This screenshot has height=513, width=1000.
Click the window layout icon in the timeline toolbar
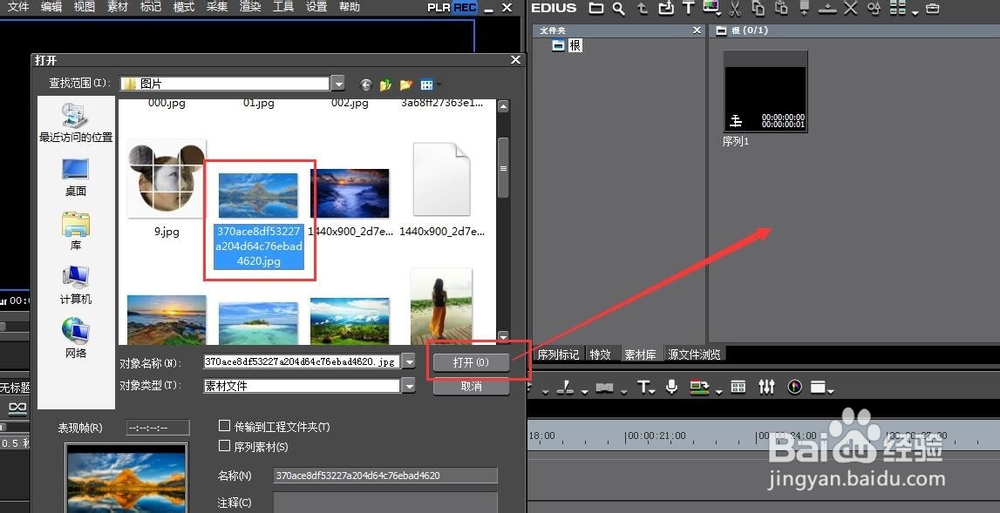pos(818,387)
